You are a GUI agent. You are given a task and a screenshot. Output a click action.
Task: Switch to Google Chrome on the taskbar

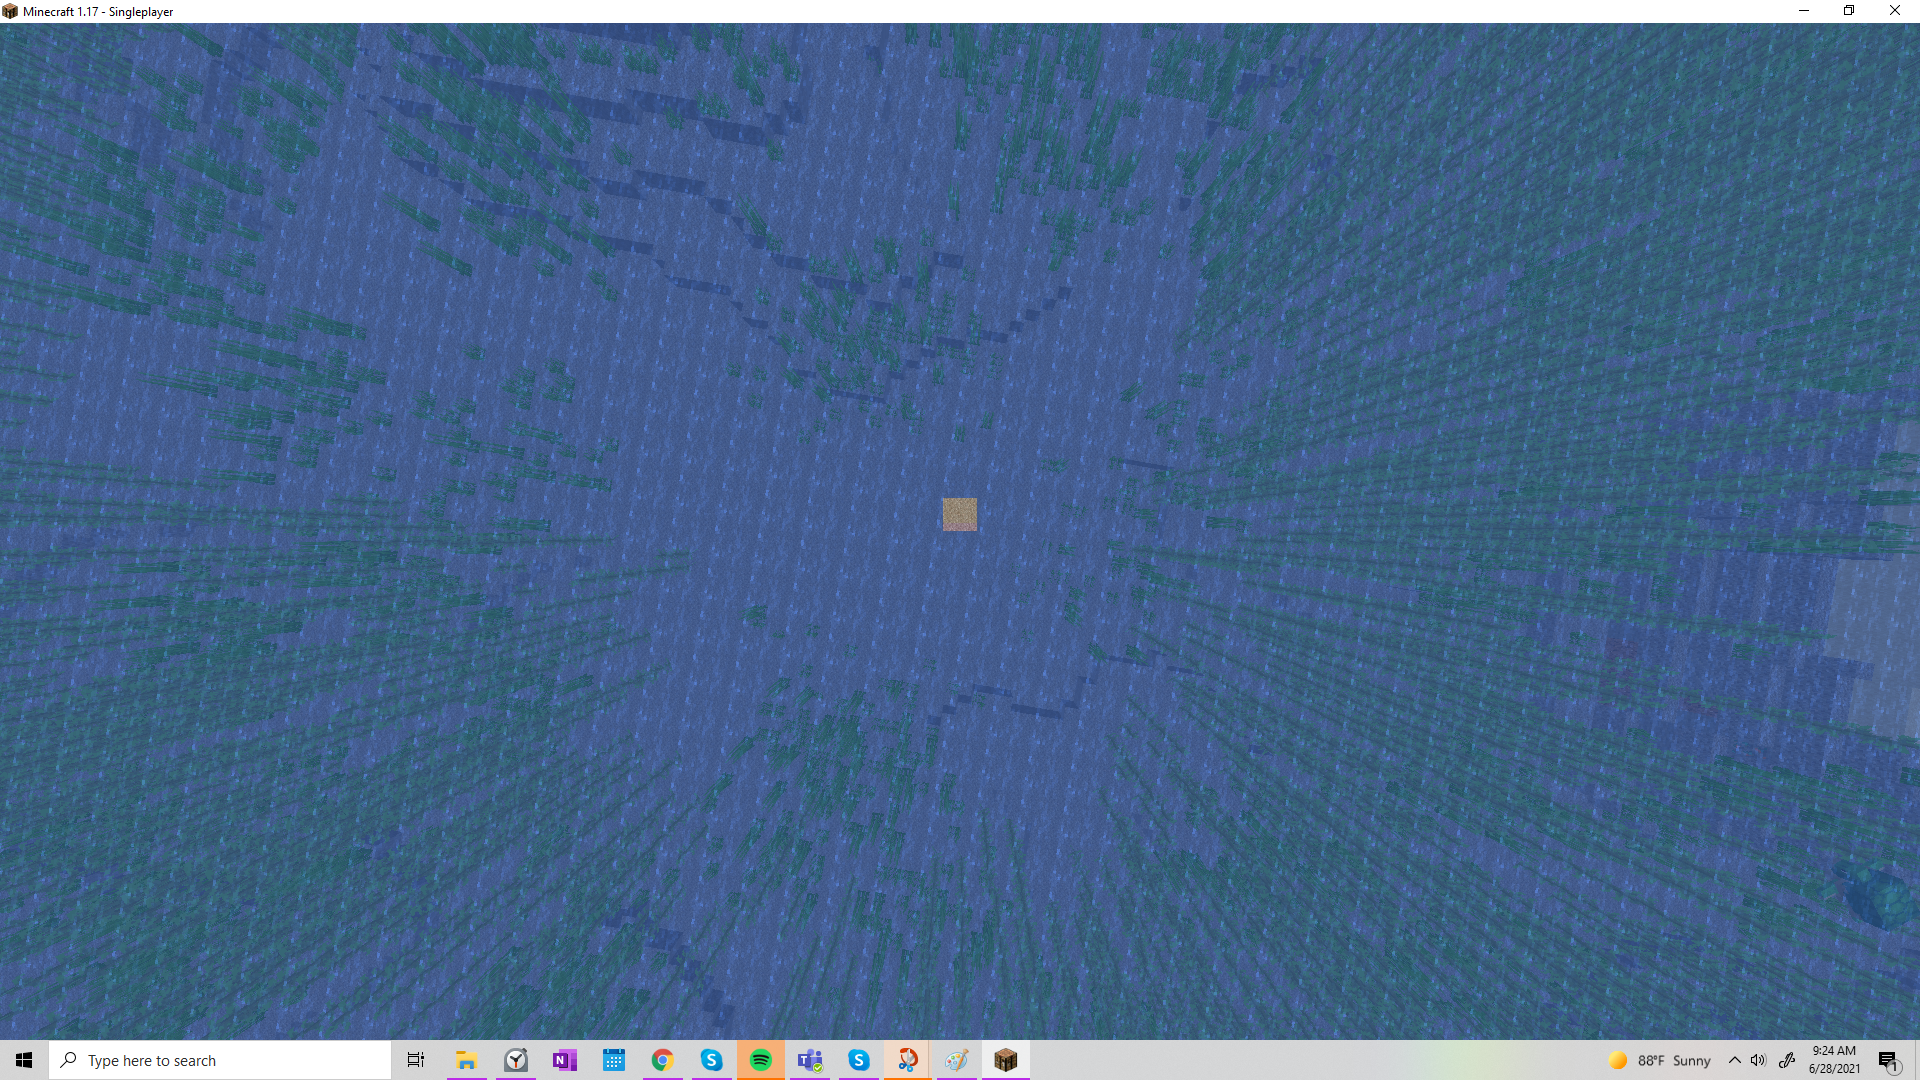[x=662, y=1060]
